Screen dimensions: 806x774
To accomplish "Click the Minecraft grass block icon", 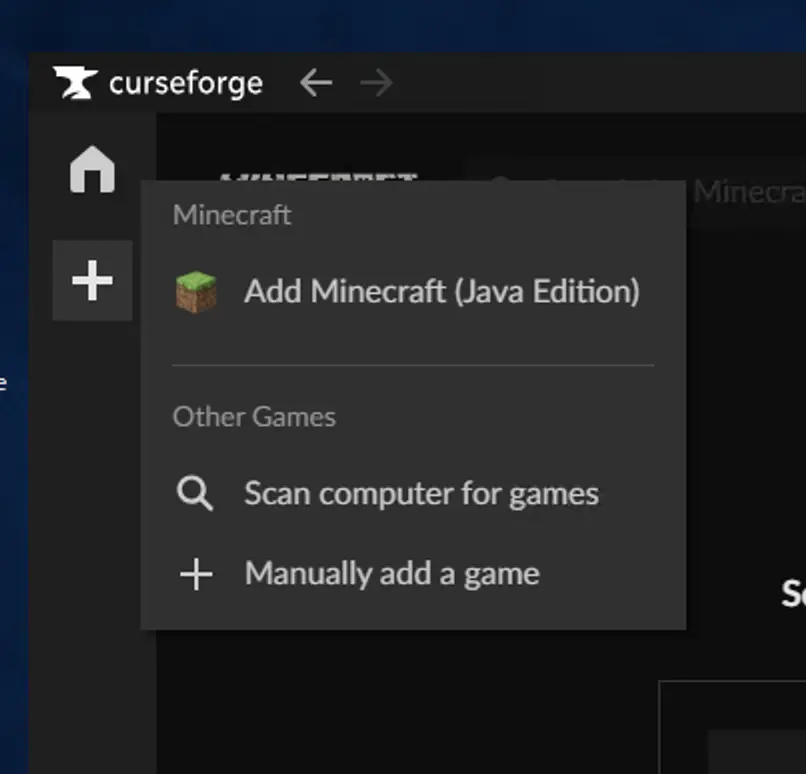I will tap(196, 292).
